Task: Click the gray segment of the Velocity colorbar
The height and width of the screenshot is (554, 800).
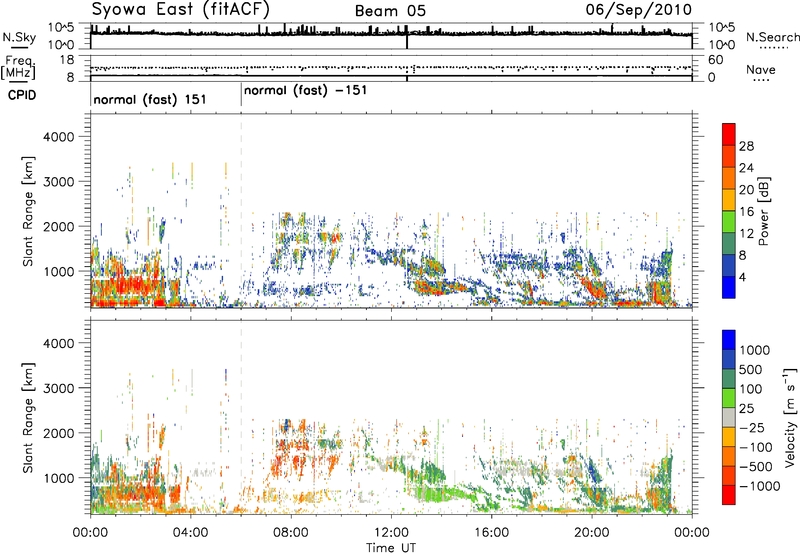Action: [729, 417]
